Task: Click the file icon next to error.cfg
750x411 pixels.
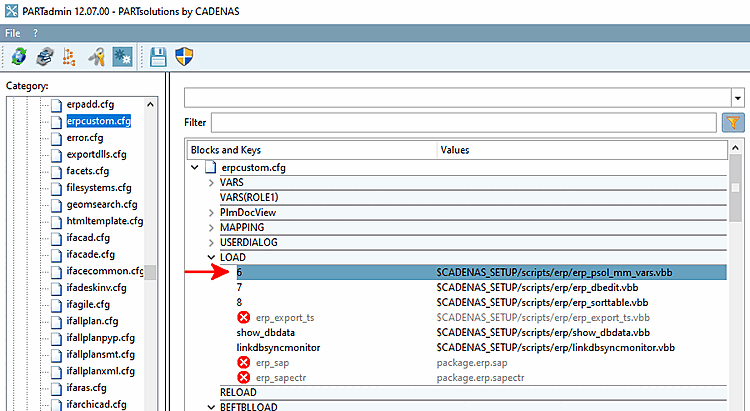Action: click(56, 138)
